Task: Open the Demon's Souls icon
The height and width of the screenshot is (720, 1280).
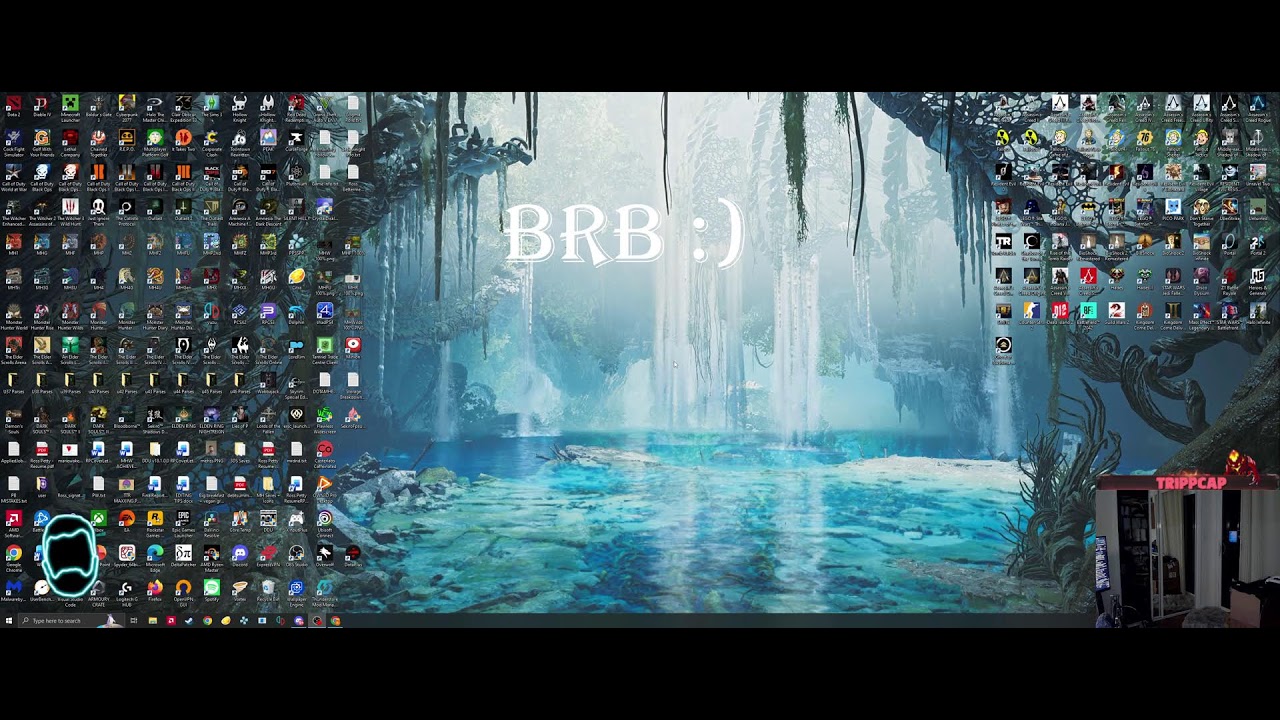Action: coord(13,418)
